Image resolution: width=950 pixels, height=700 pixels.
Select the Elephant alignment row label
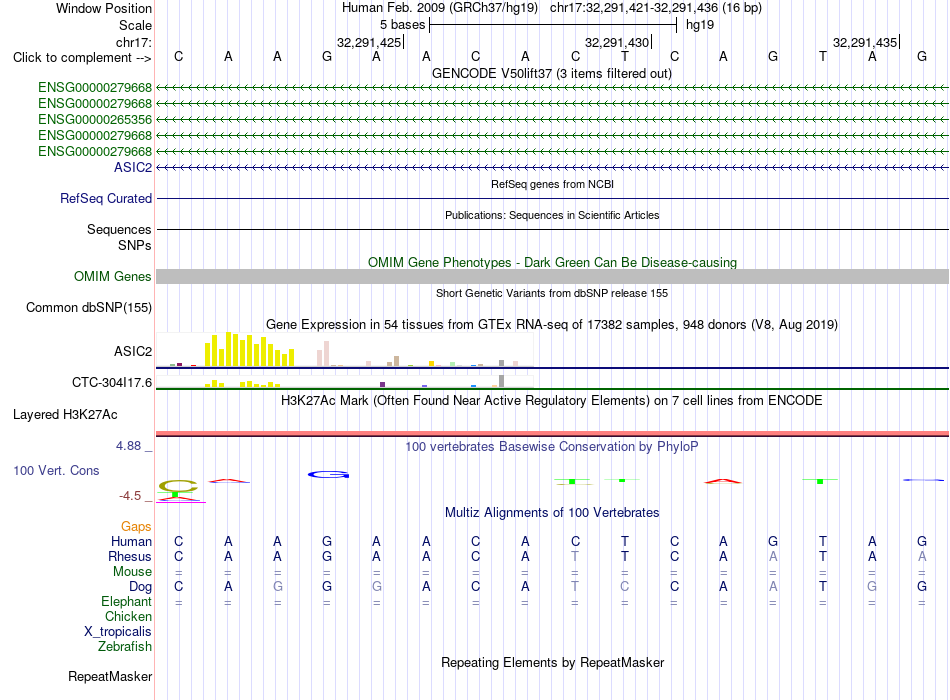(x=126, y=601)
